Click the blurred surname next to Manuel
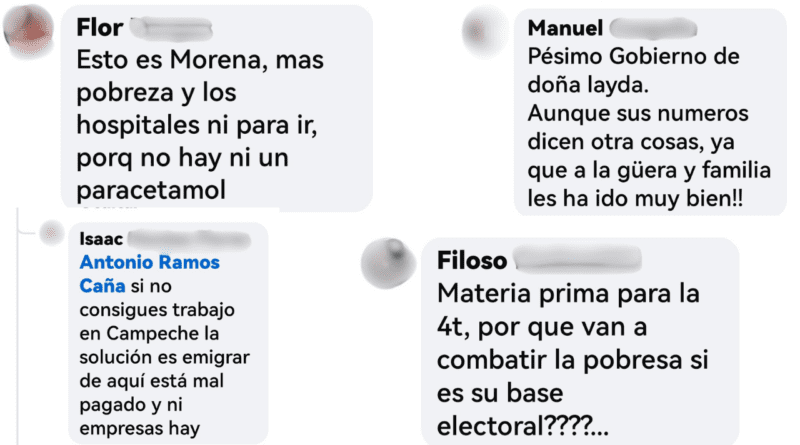This screenshot has height=445, width=800. [653, 28]
